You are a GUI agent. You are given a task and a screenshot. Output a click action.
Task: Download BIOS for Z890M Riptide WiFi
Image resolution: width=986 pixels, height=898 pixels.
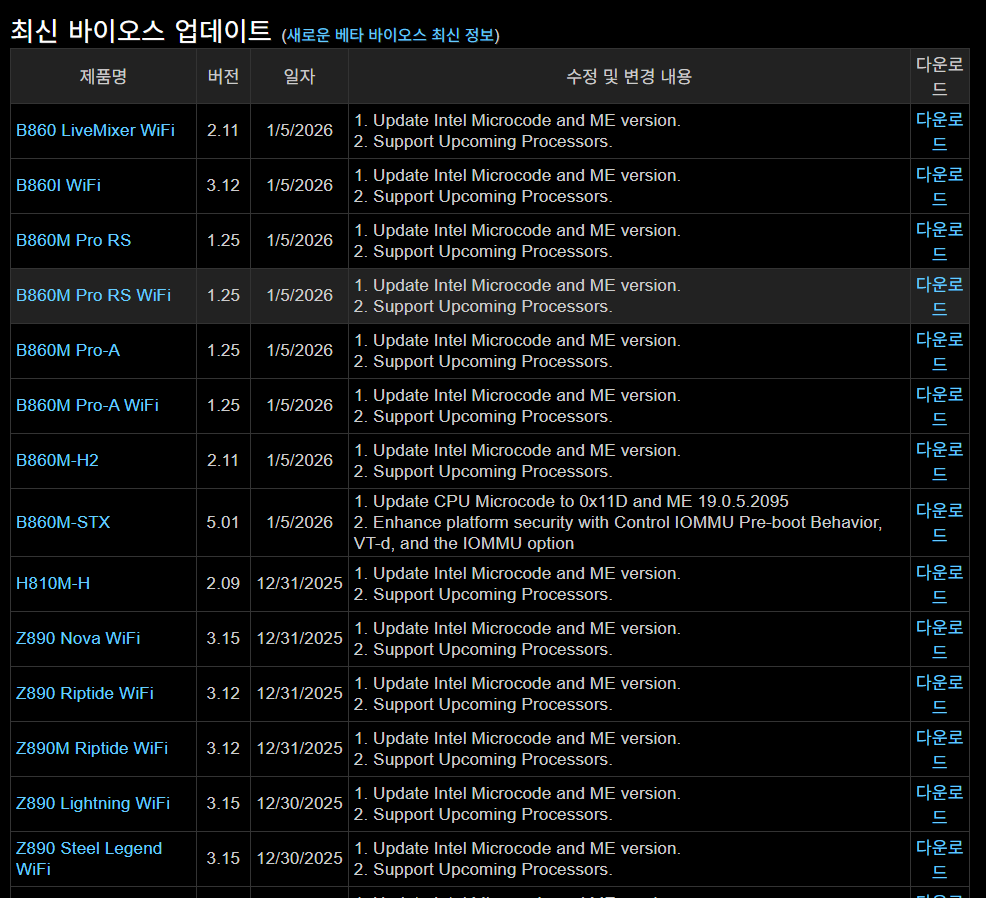pyautogui.click(x=939, y=749)
